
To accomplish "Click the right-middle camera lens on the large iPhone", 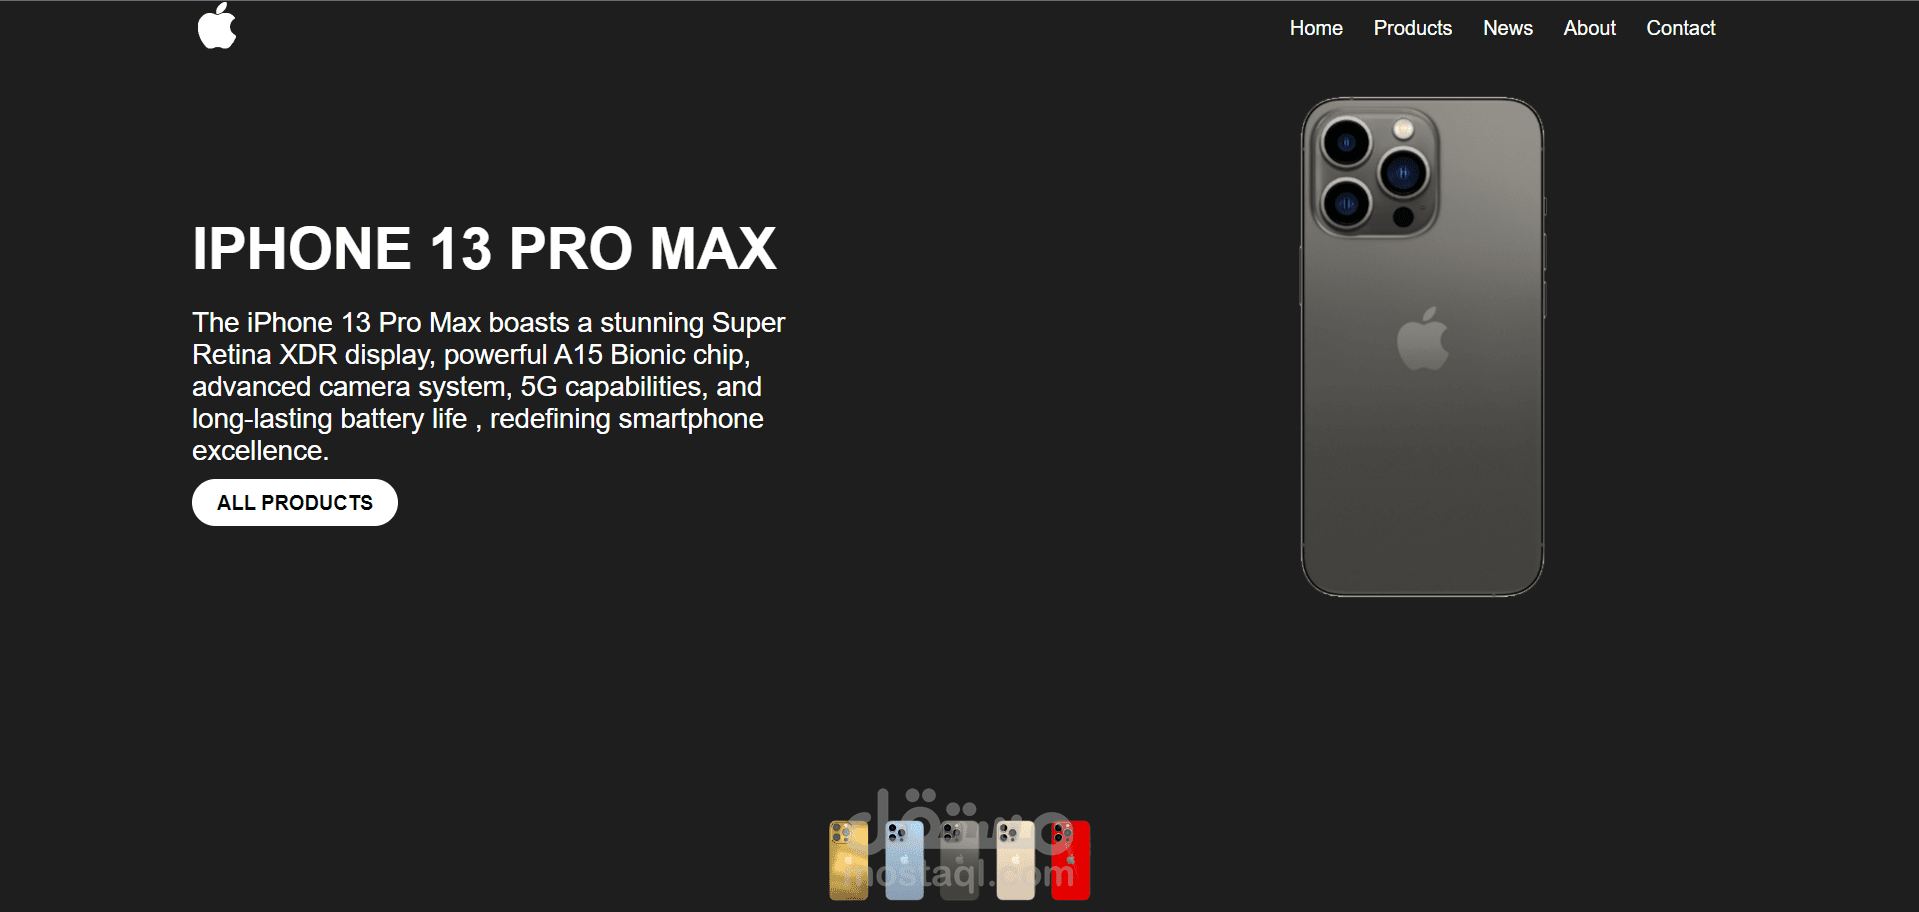I will coord(1403,173).
